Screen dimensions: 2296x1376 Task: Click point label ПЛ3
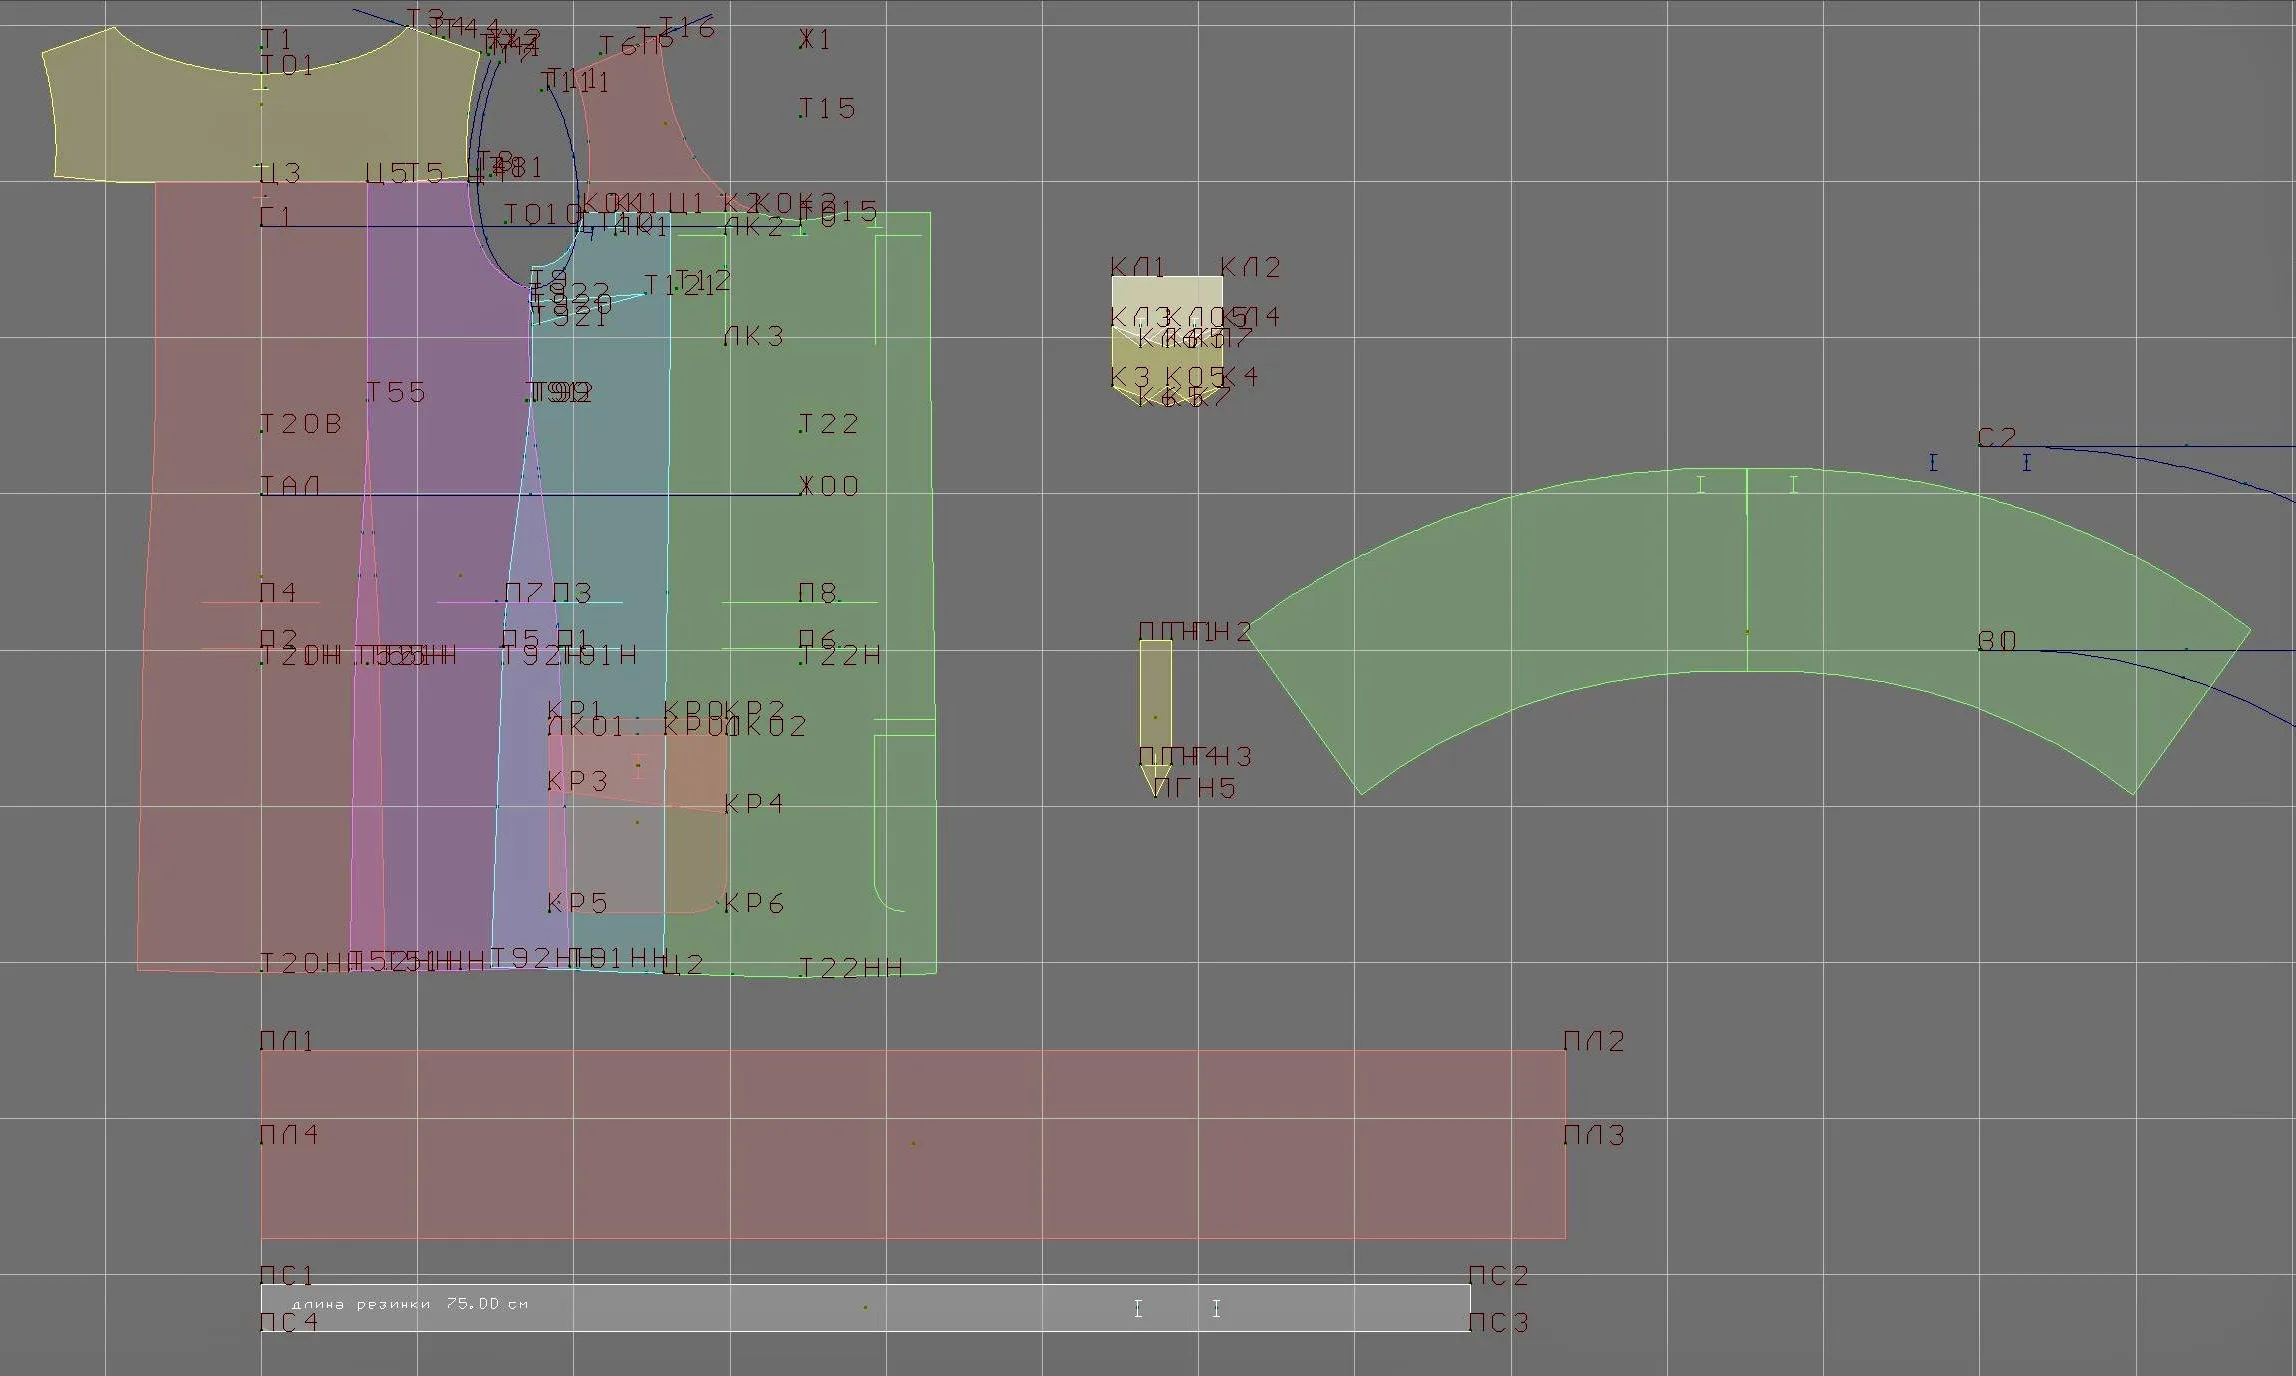pyautogui.click(x=1594, y=1135)
